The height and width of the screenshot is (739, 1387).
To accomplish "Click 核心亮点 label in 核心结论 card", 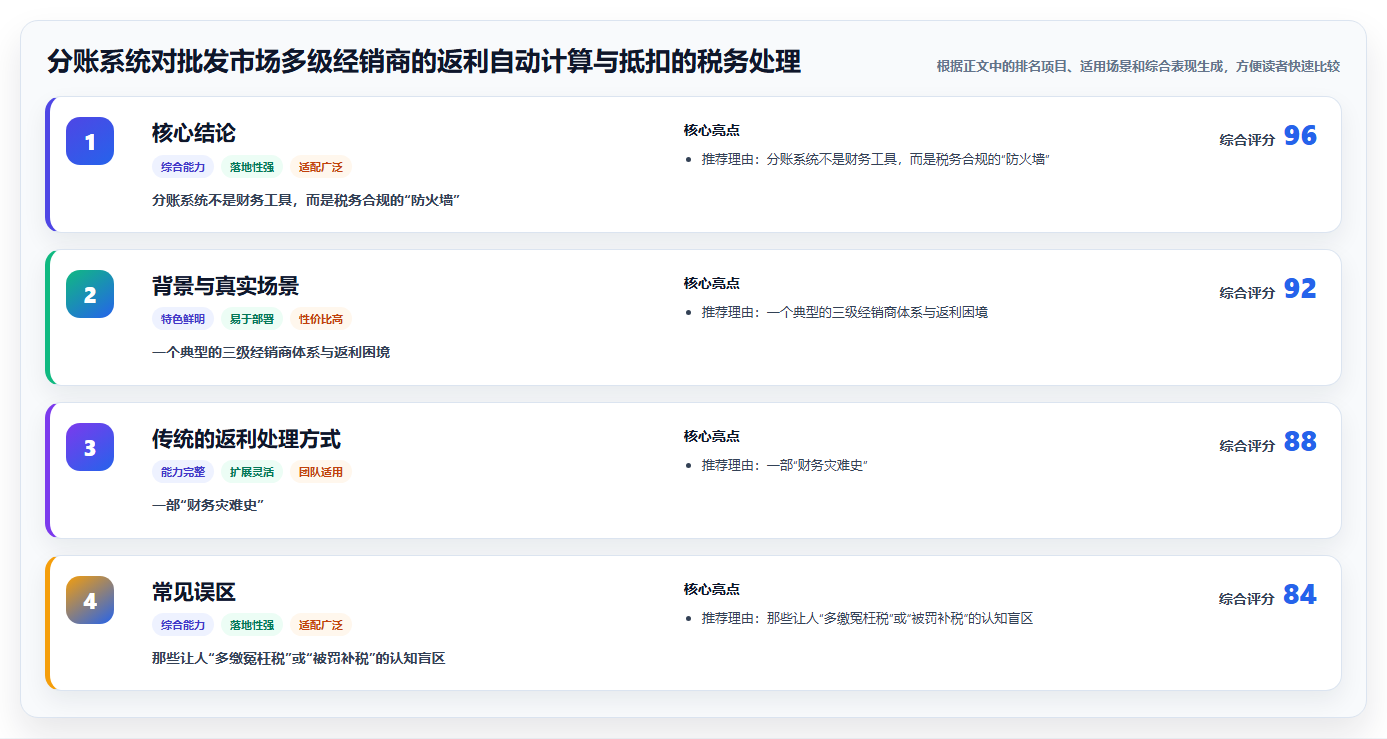I will tap(712, 131).
